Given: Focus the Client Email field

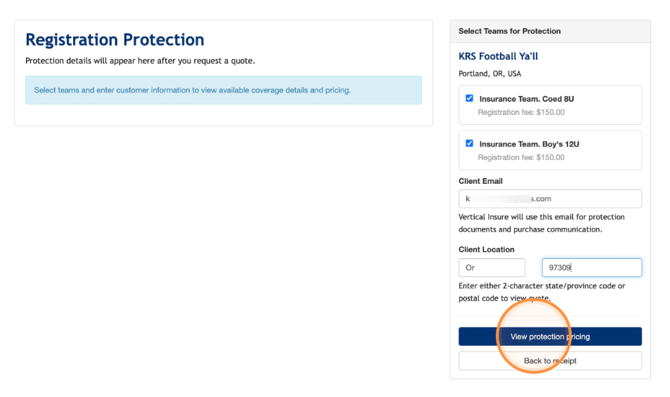Looking at the screenshot, I should (x=550, y=199).
